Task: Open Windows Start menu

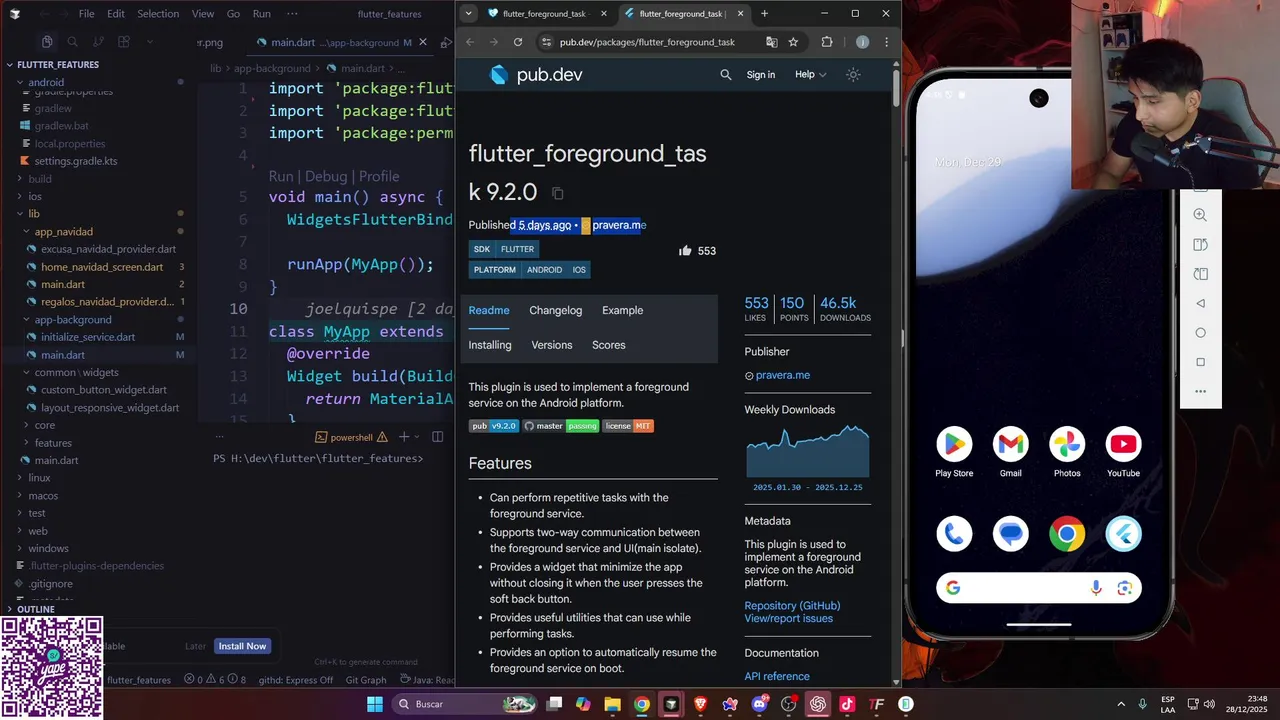Action: pyautogui.click(x=374, y=704)
